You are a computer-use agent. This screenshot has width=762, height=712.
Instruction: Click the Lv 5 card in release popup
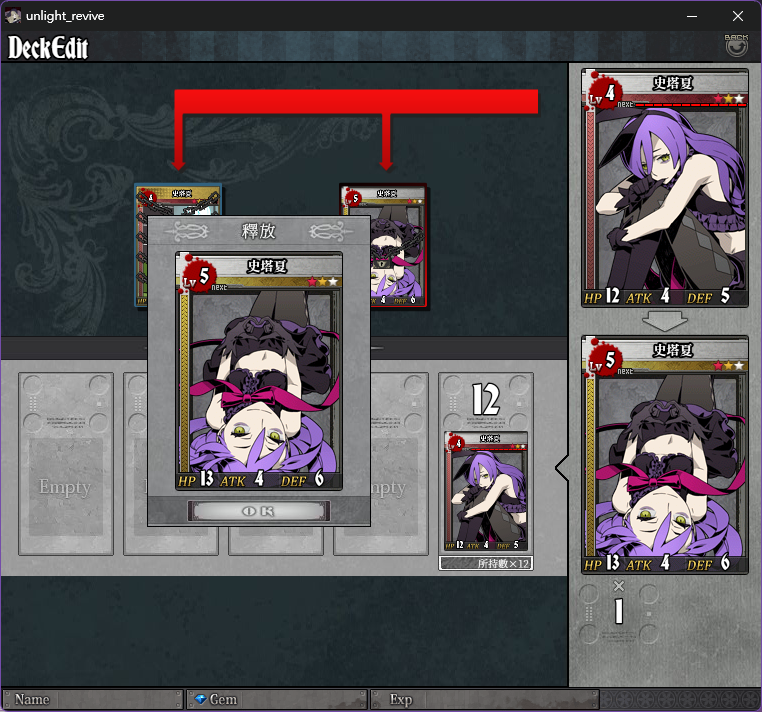(x=259, y=370)
